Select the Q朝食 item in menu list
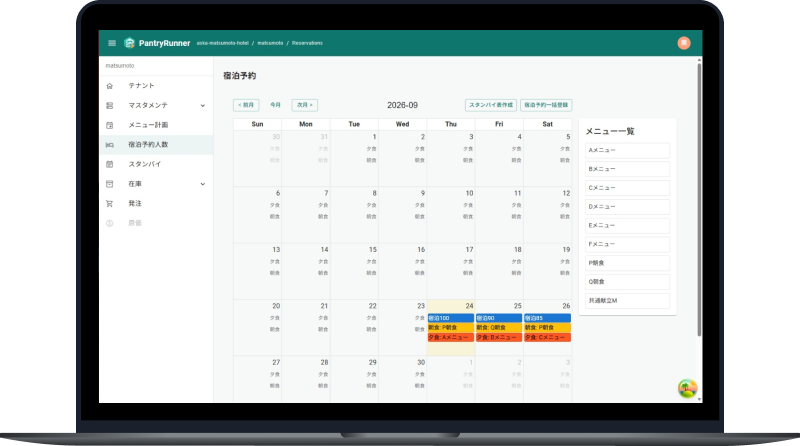The image size is (800, 446). pos(627,282)
